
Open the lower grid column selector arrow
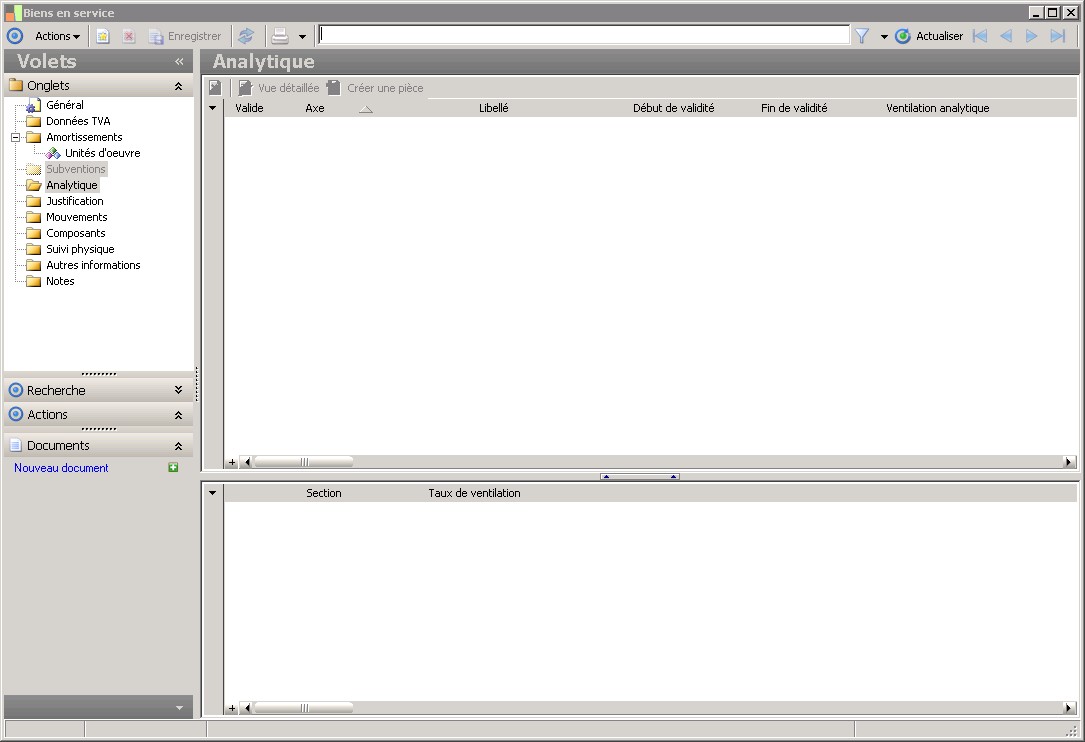212,493
